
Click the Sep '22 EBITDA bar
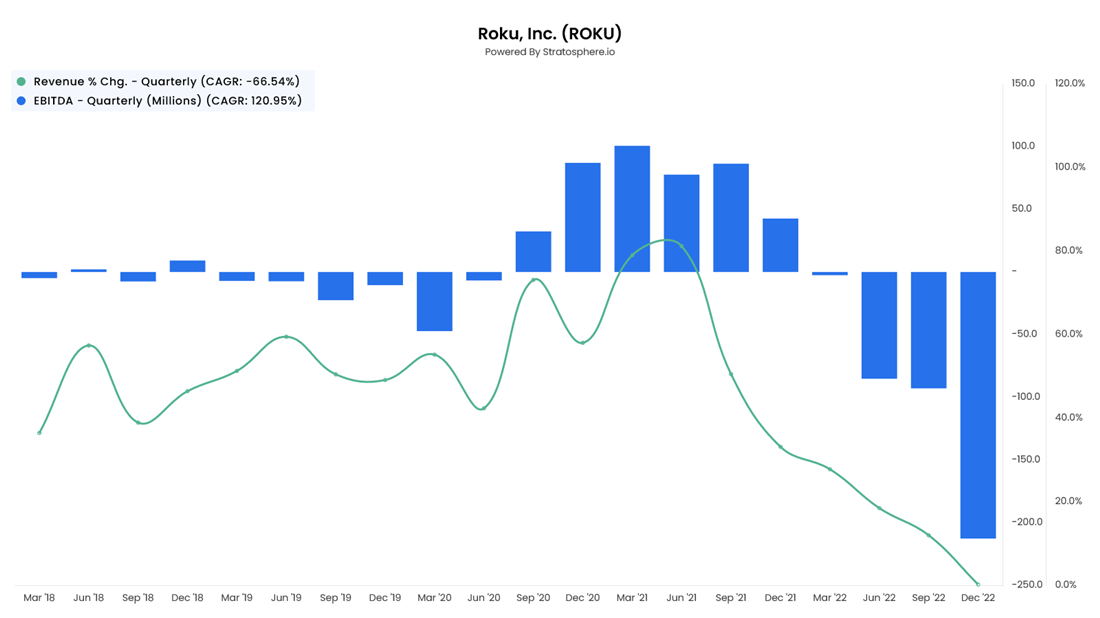tap(929, 330)
